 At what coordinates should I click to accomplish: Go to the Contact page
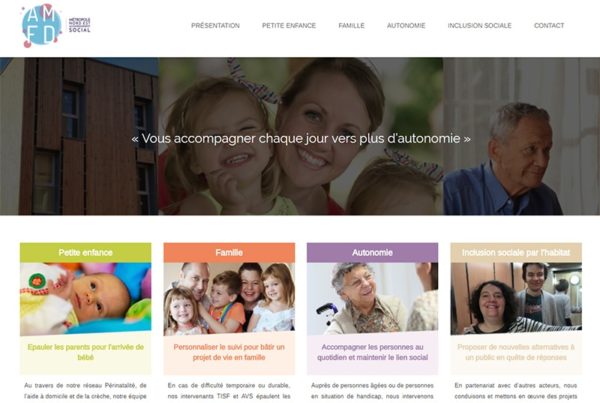coord(549,26)
